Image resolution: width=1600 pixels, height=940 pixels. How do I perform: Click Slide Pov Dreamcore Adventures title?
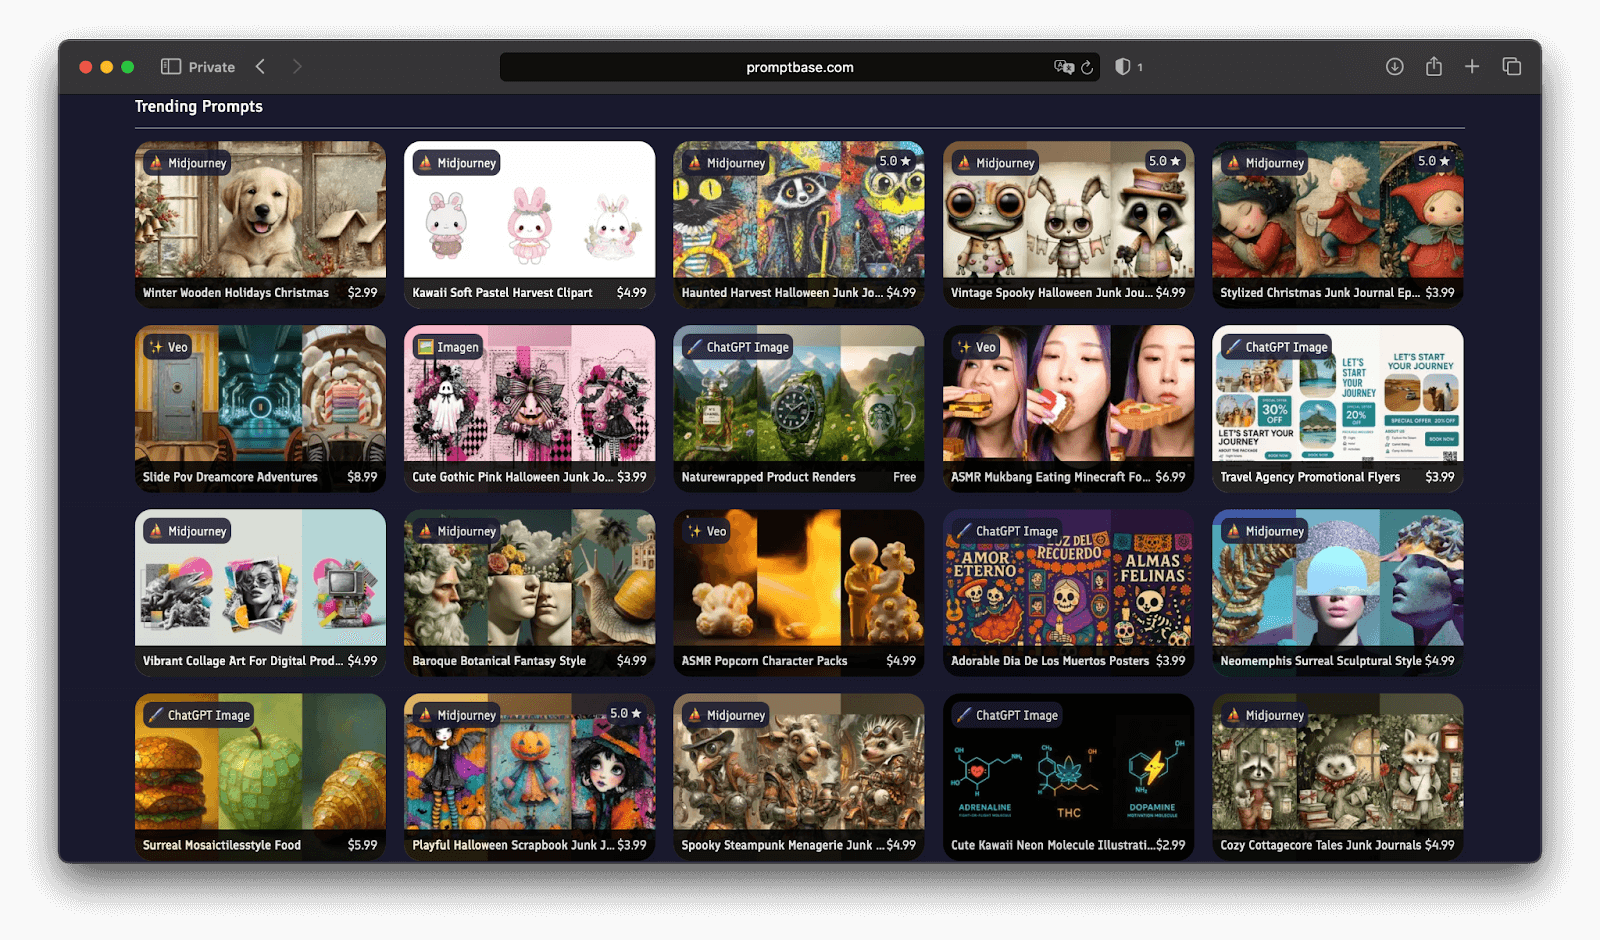[x=230, y=477]
